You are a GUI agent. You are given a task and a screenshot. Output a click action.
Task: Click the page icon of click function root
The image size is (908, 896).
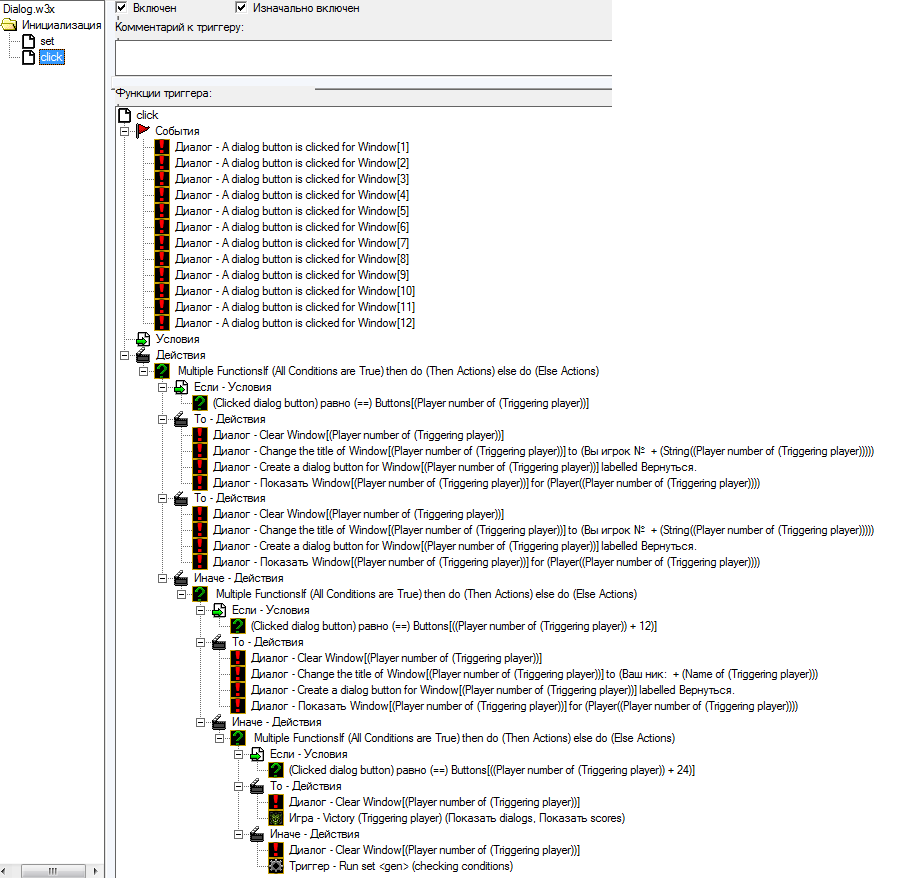[x=125, y=115]
